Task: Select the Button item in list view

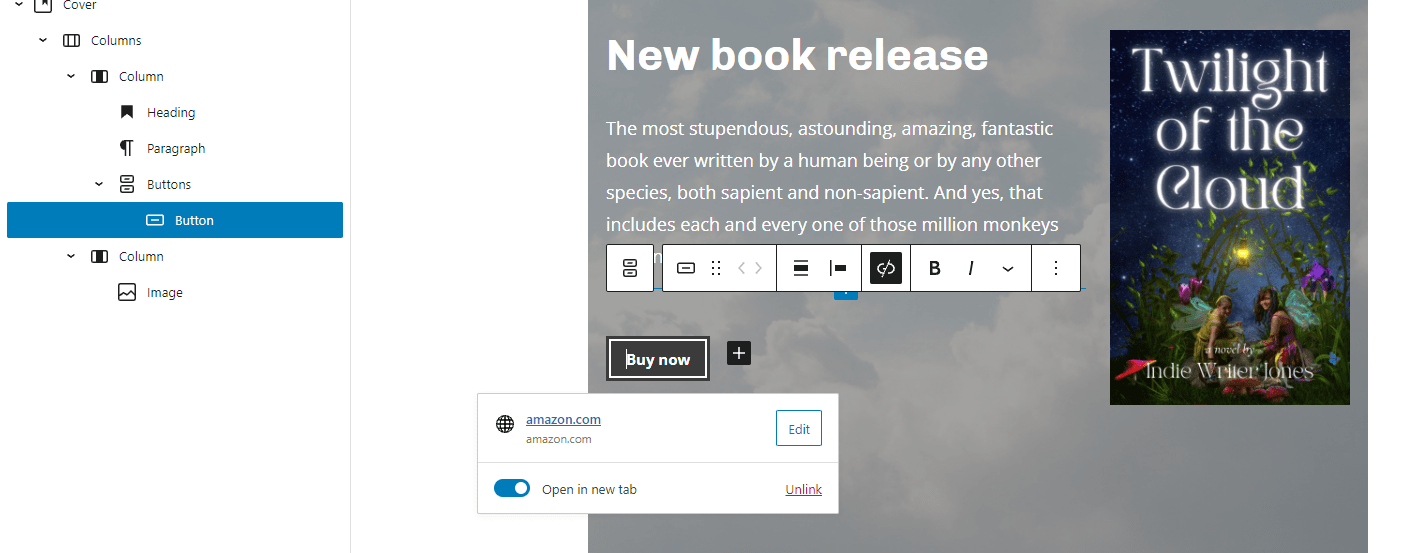Action: click(x=175, y=220)
